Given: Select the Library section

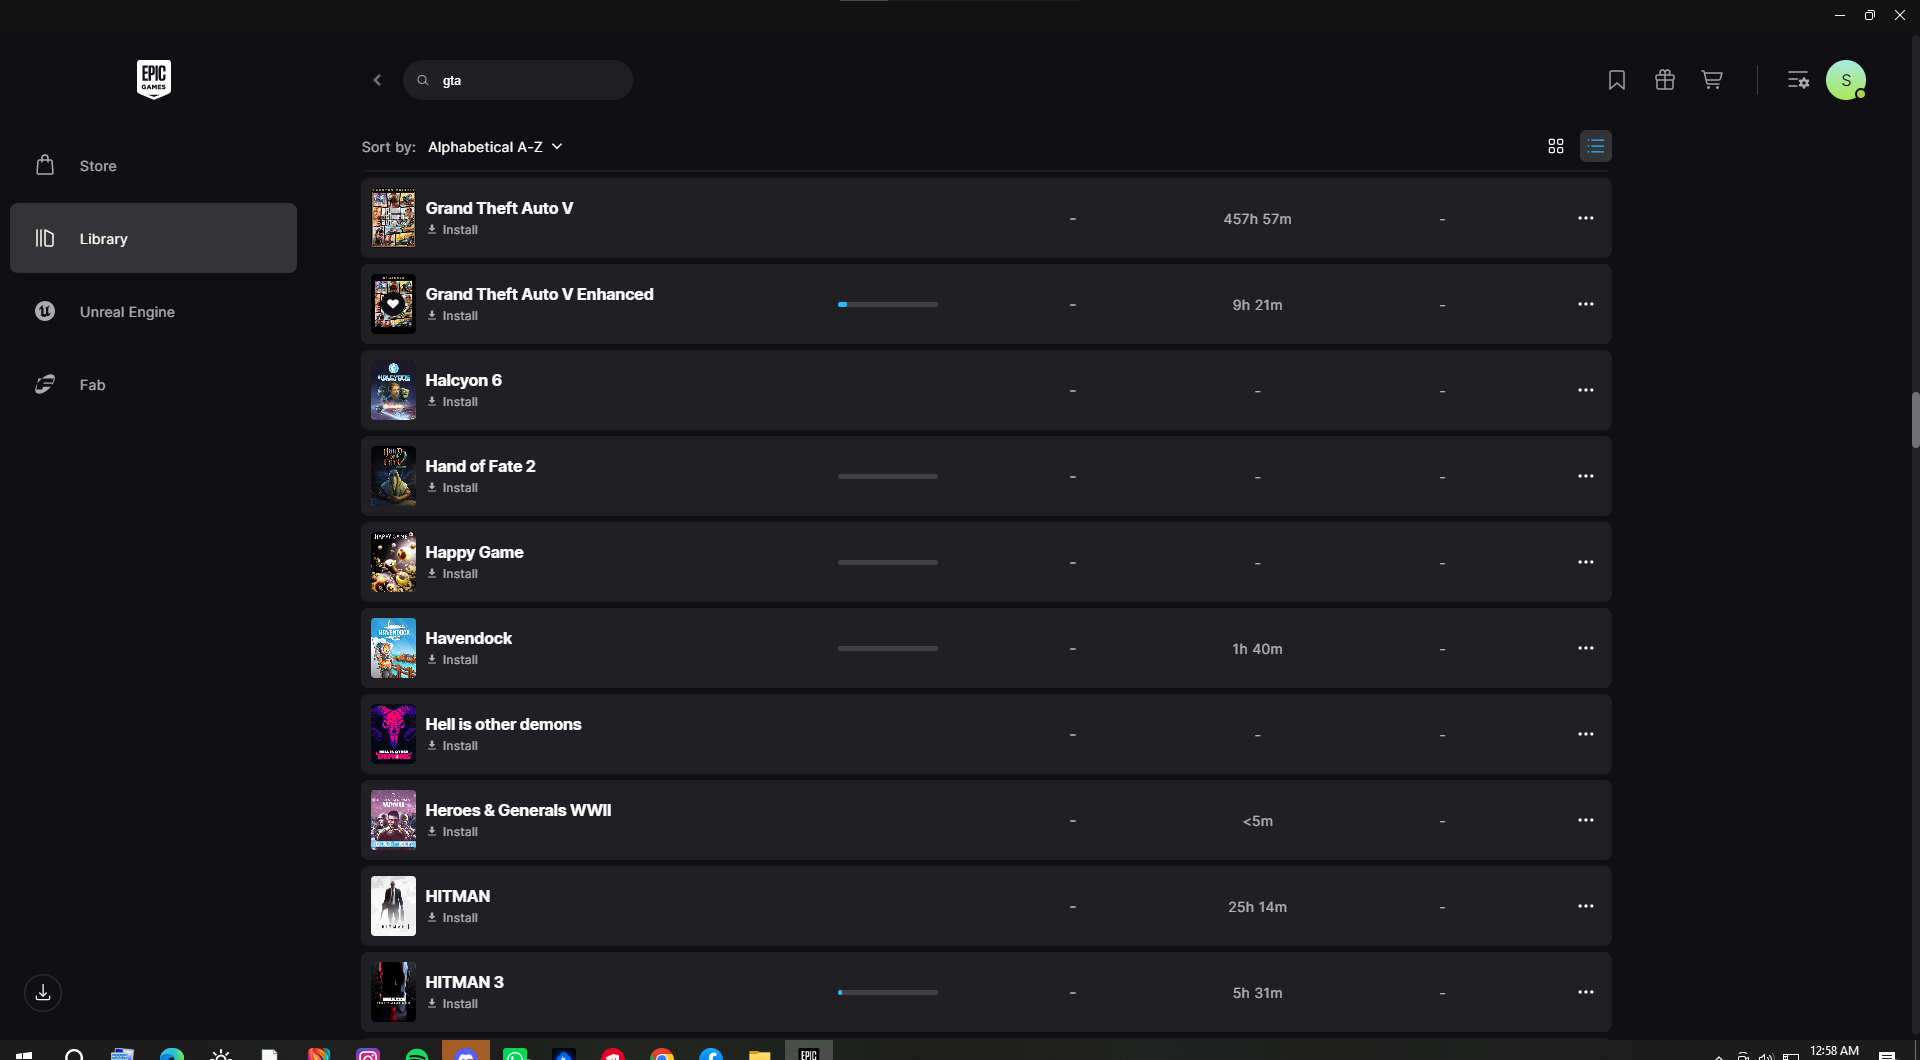Looking at the screenshot, I should (x=153, y=238).
